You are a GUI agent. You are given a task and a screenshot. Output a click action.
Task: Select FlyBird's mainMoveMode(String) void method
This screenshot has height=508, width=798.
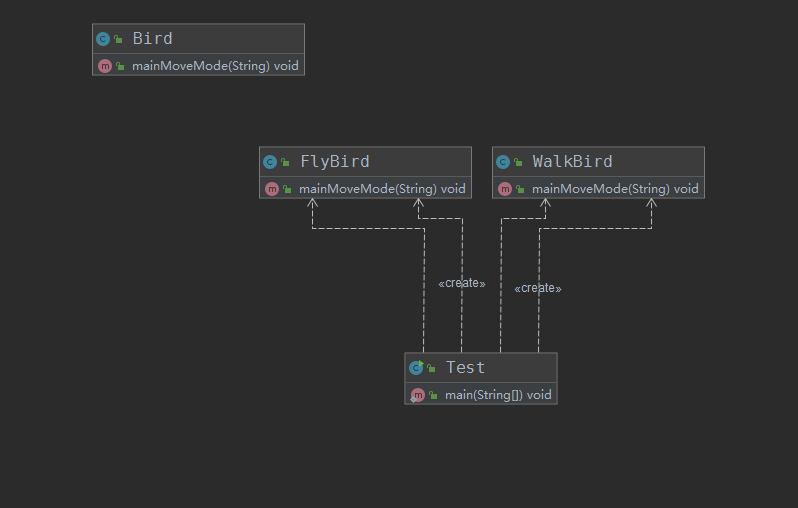click(x=382, y=189)
